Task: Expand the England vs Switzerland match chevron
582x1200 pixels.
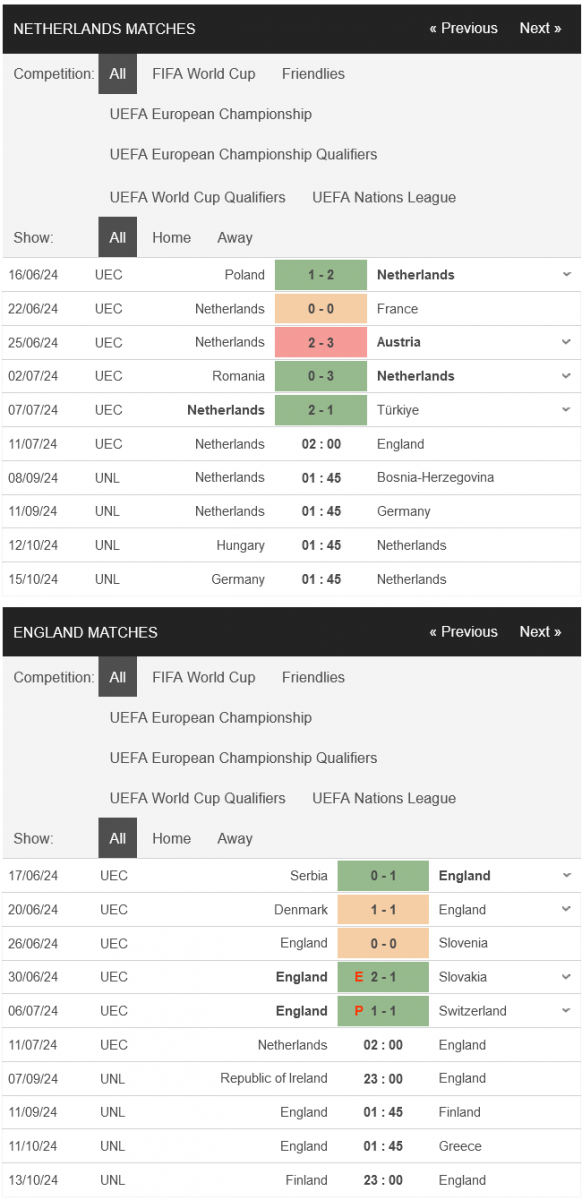Action: pyautogui.click(x=566, y=1011)
